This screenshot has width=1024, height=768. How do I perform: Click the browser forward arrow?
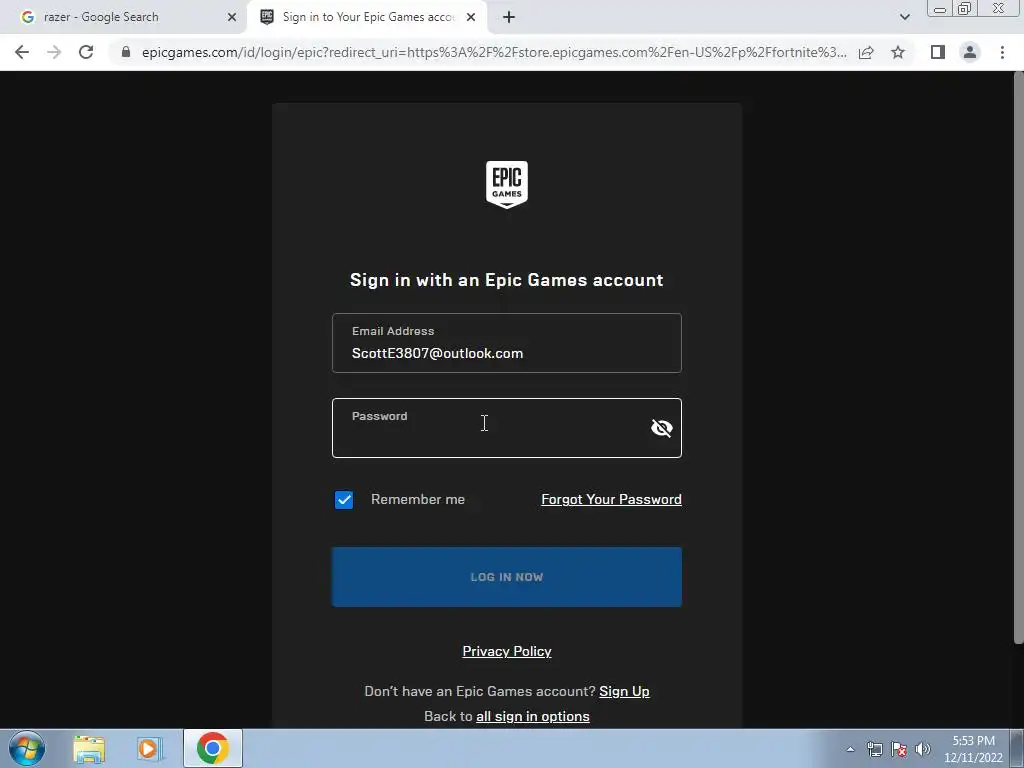click(54, 52)
